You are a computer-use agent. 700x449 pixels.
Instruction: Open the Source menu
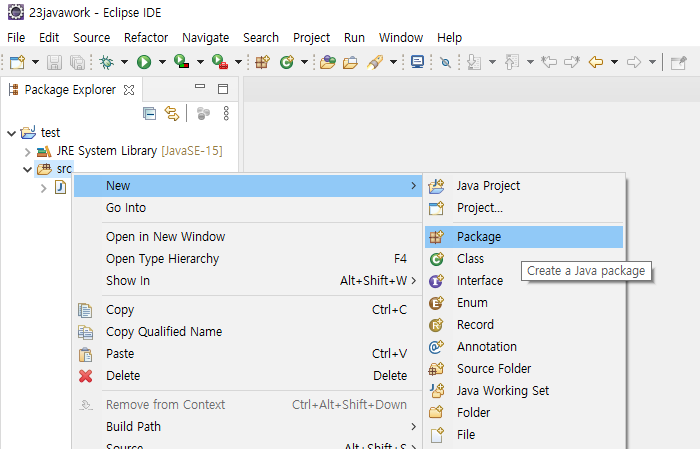pyautogui.click(x=92, y=37)
